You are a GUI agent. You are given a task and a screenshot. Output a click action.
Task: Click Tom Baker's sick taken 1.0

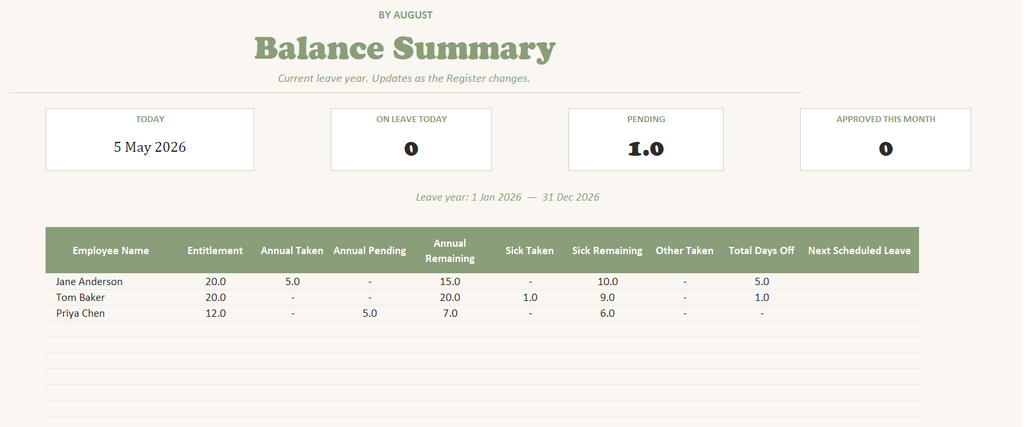(x=530, y=298)
